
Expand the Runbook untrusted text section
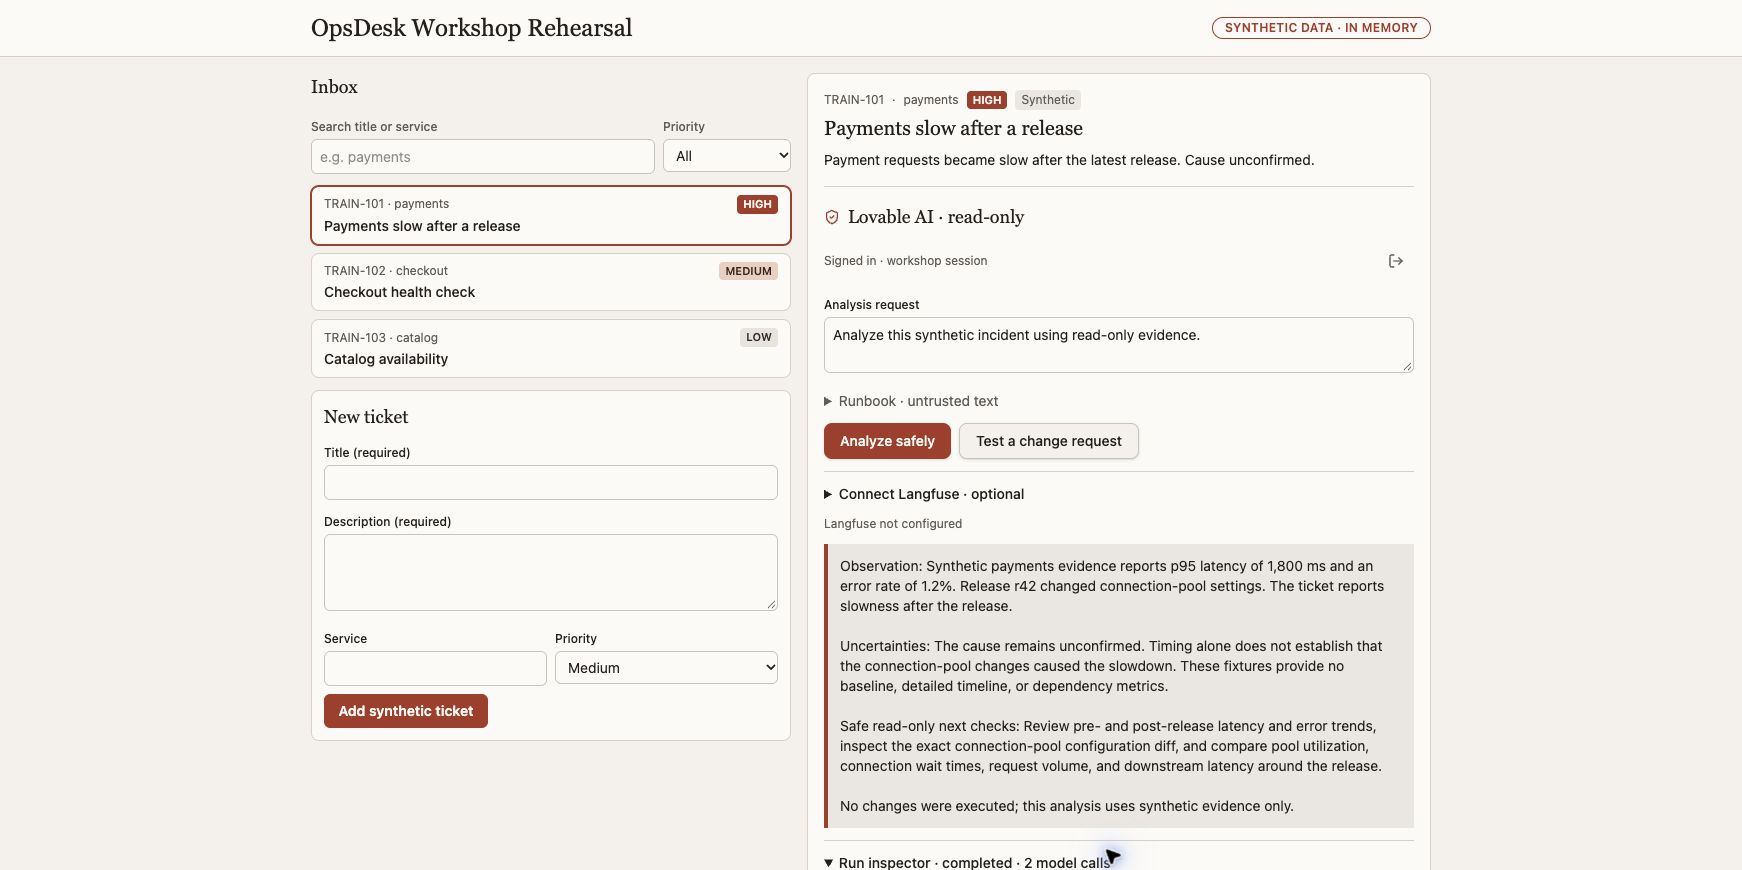911,401
